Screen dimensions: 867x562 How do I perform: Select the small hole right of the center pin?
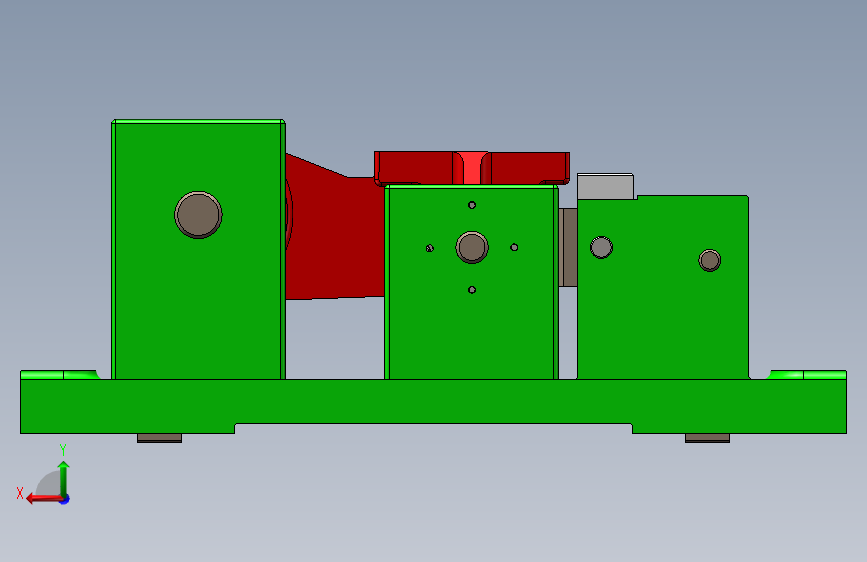[514, 247]
